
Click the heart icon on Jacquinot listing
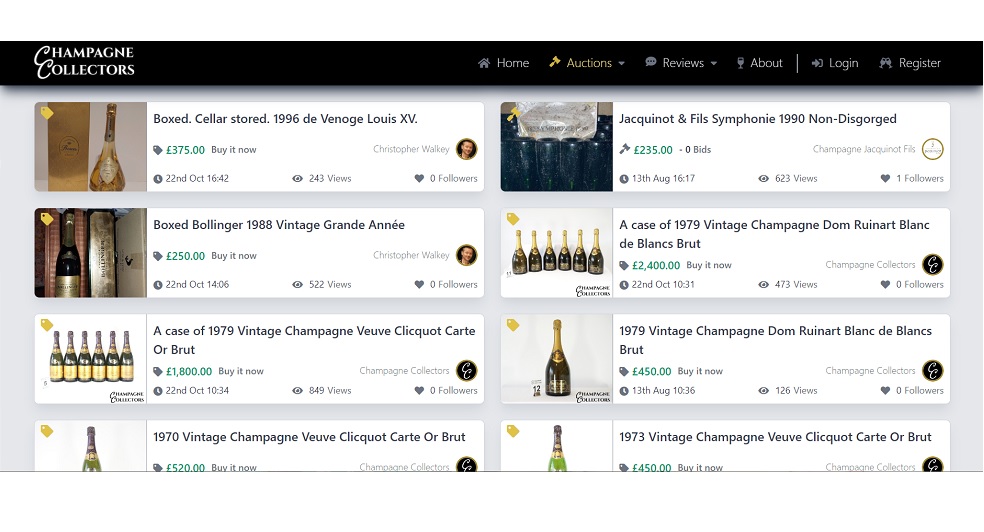[885, 179]
